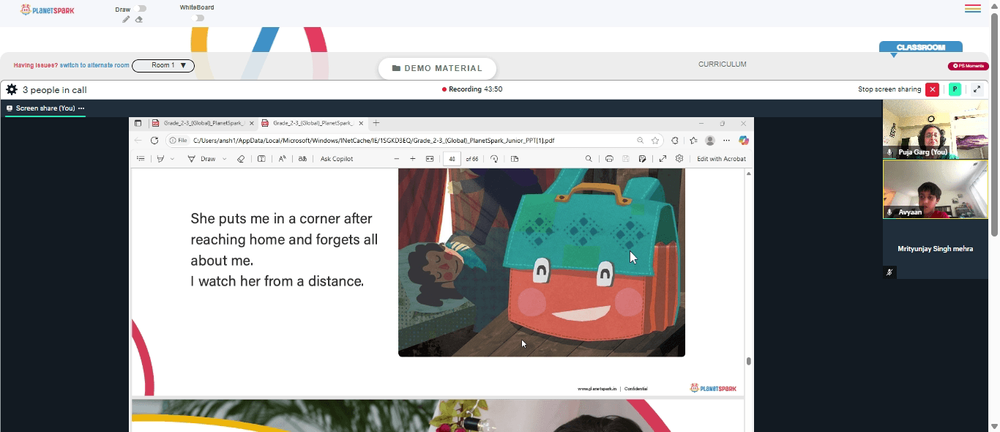Rotate the PDF page
This screenshot has width=1000, height=432.
click(x=494, y=159)
